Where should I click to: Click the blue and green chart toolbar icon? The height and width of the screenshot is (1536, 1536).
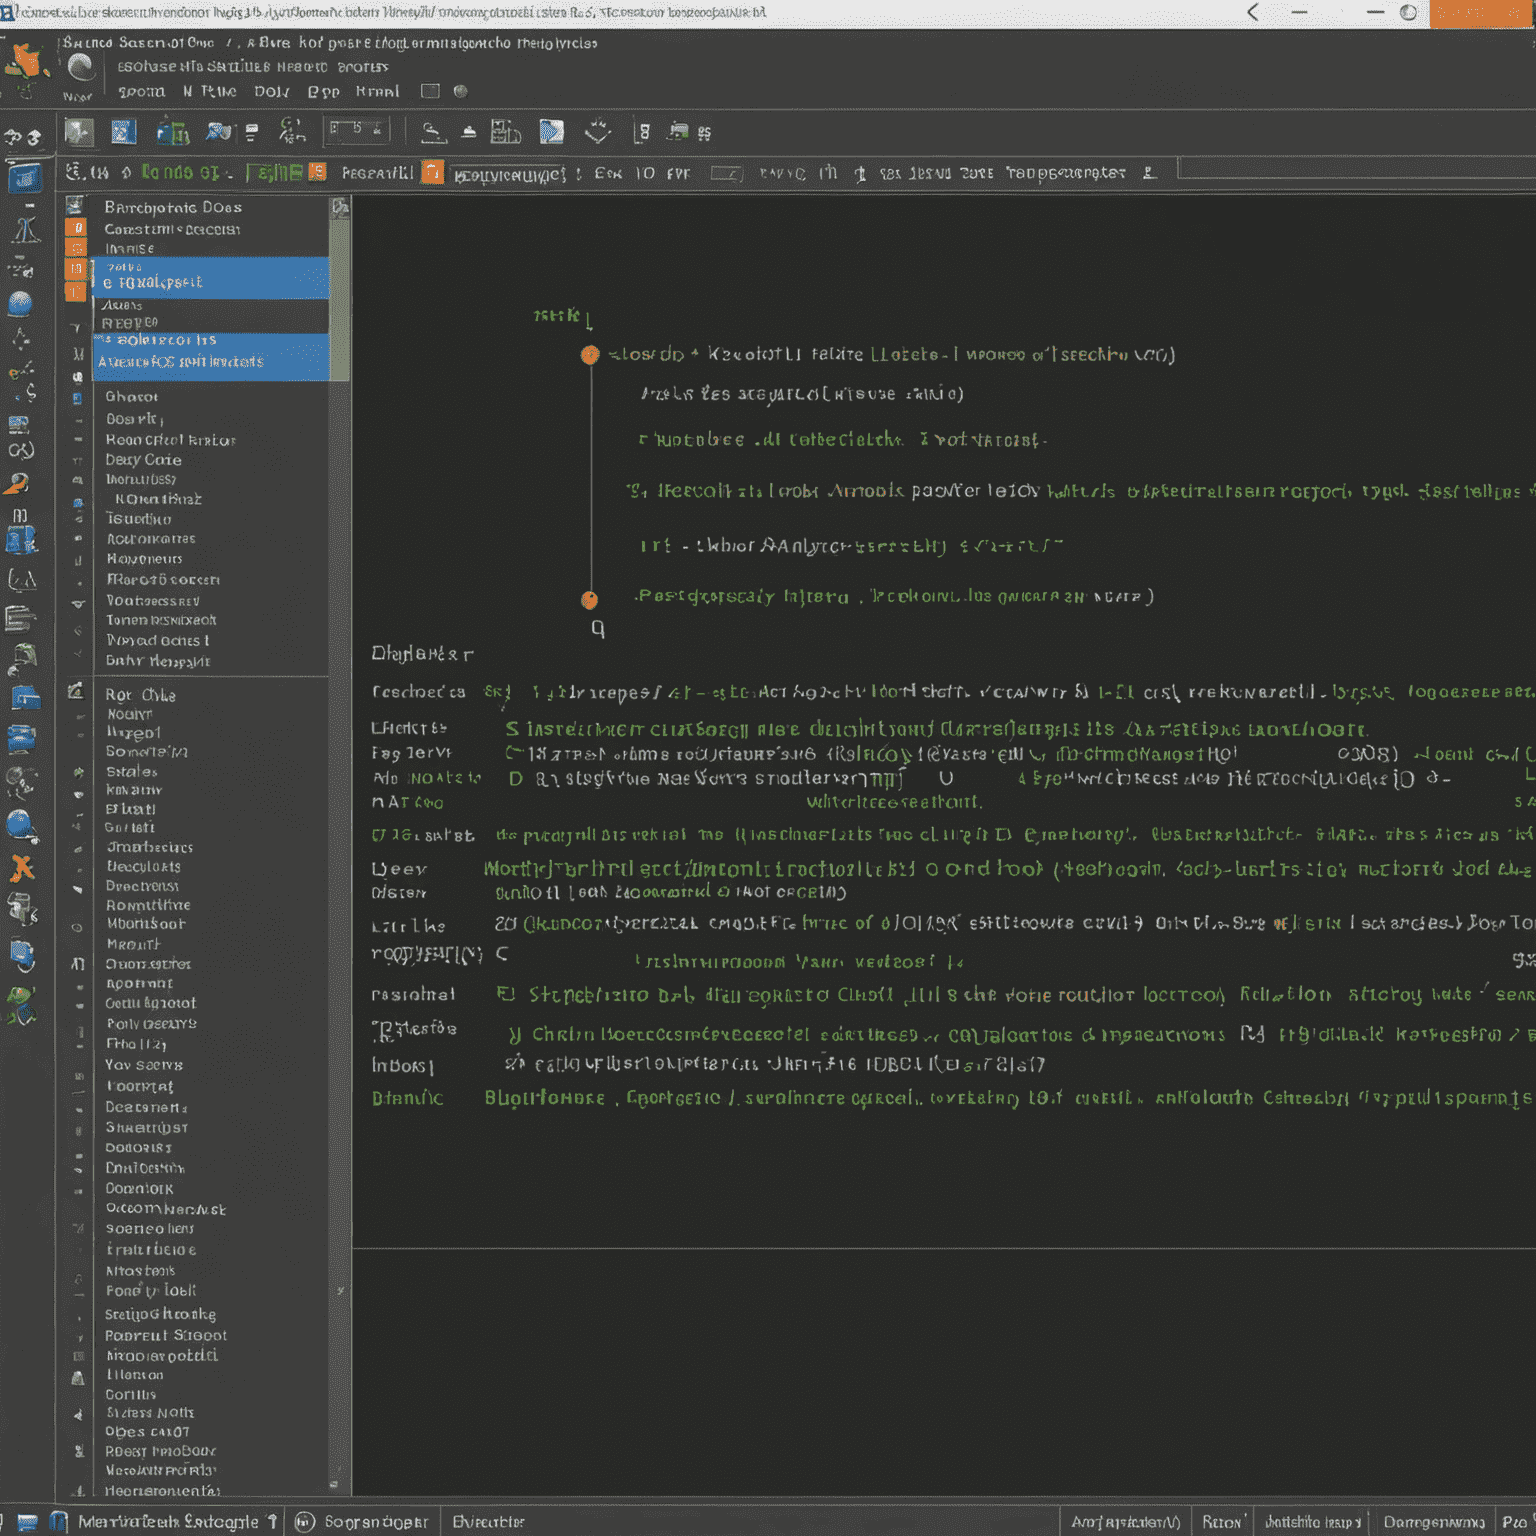click(x=173, y=132)
